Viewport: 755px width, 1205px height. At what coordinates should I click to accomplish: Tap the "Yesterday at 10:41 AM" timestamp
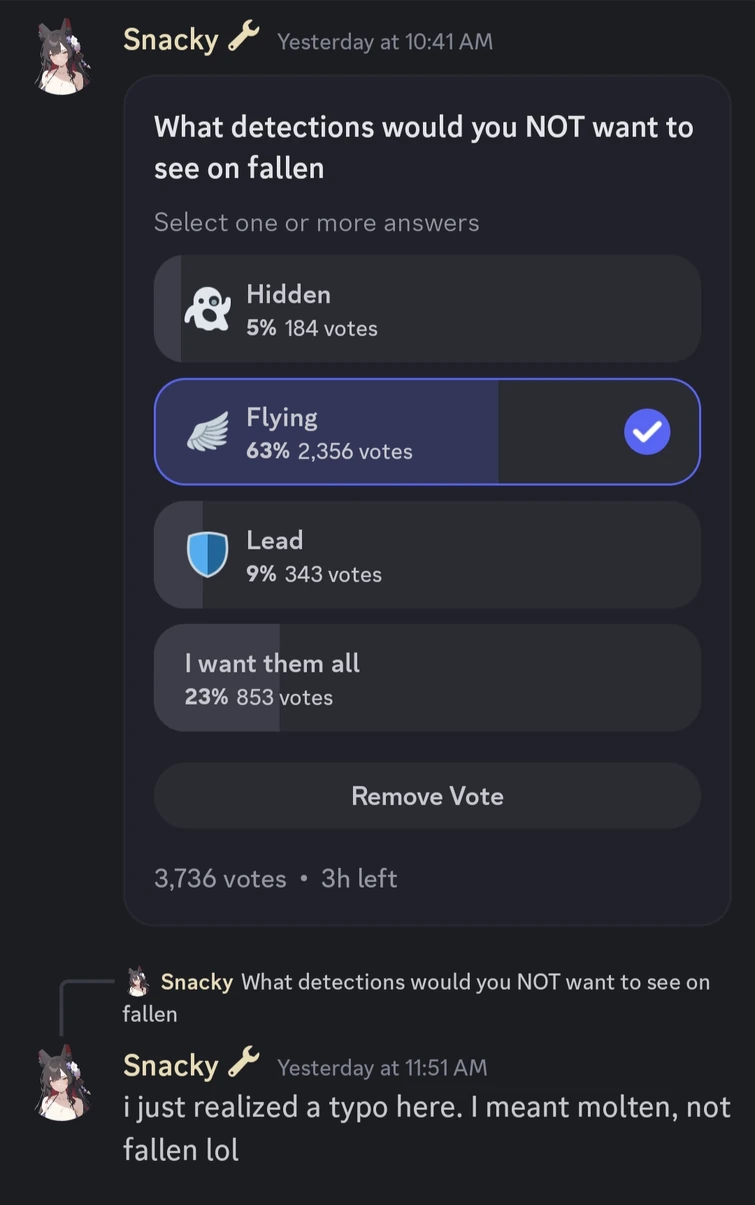[385, 42]
